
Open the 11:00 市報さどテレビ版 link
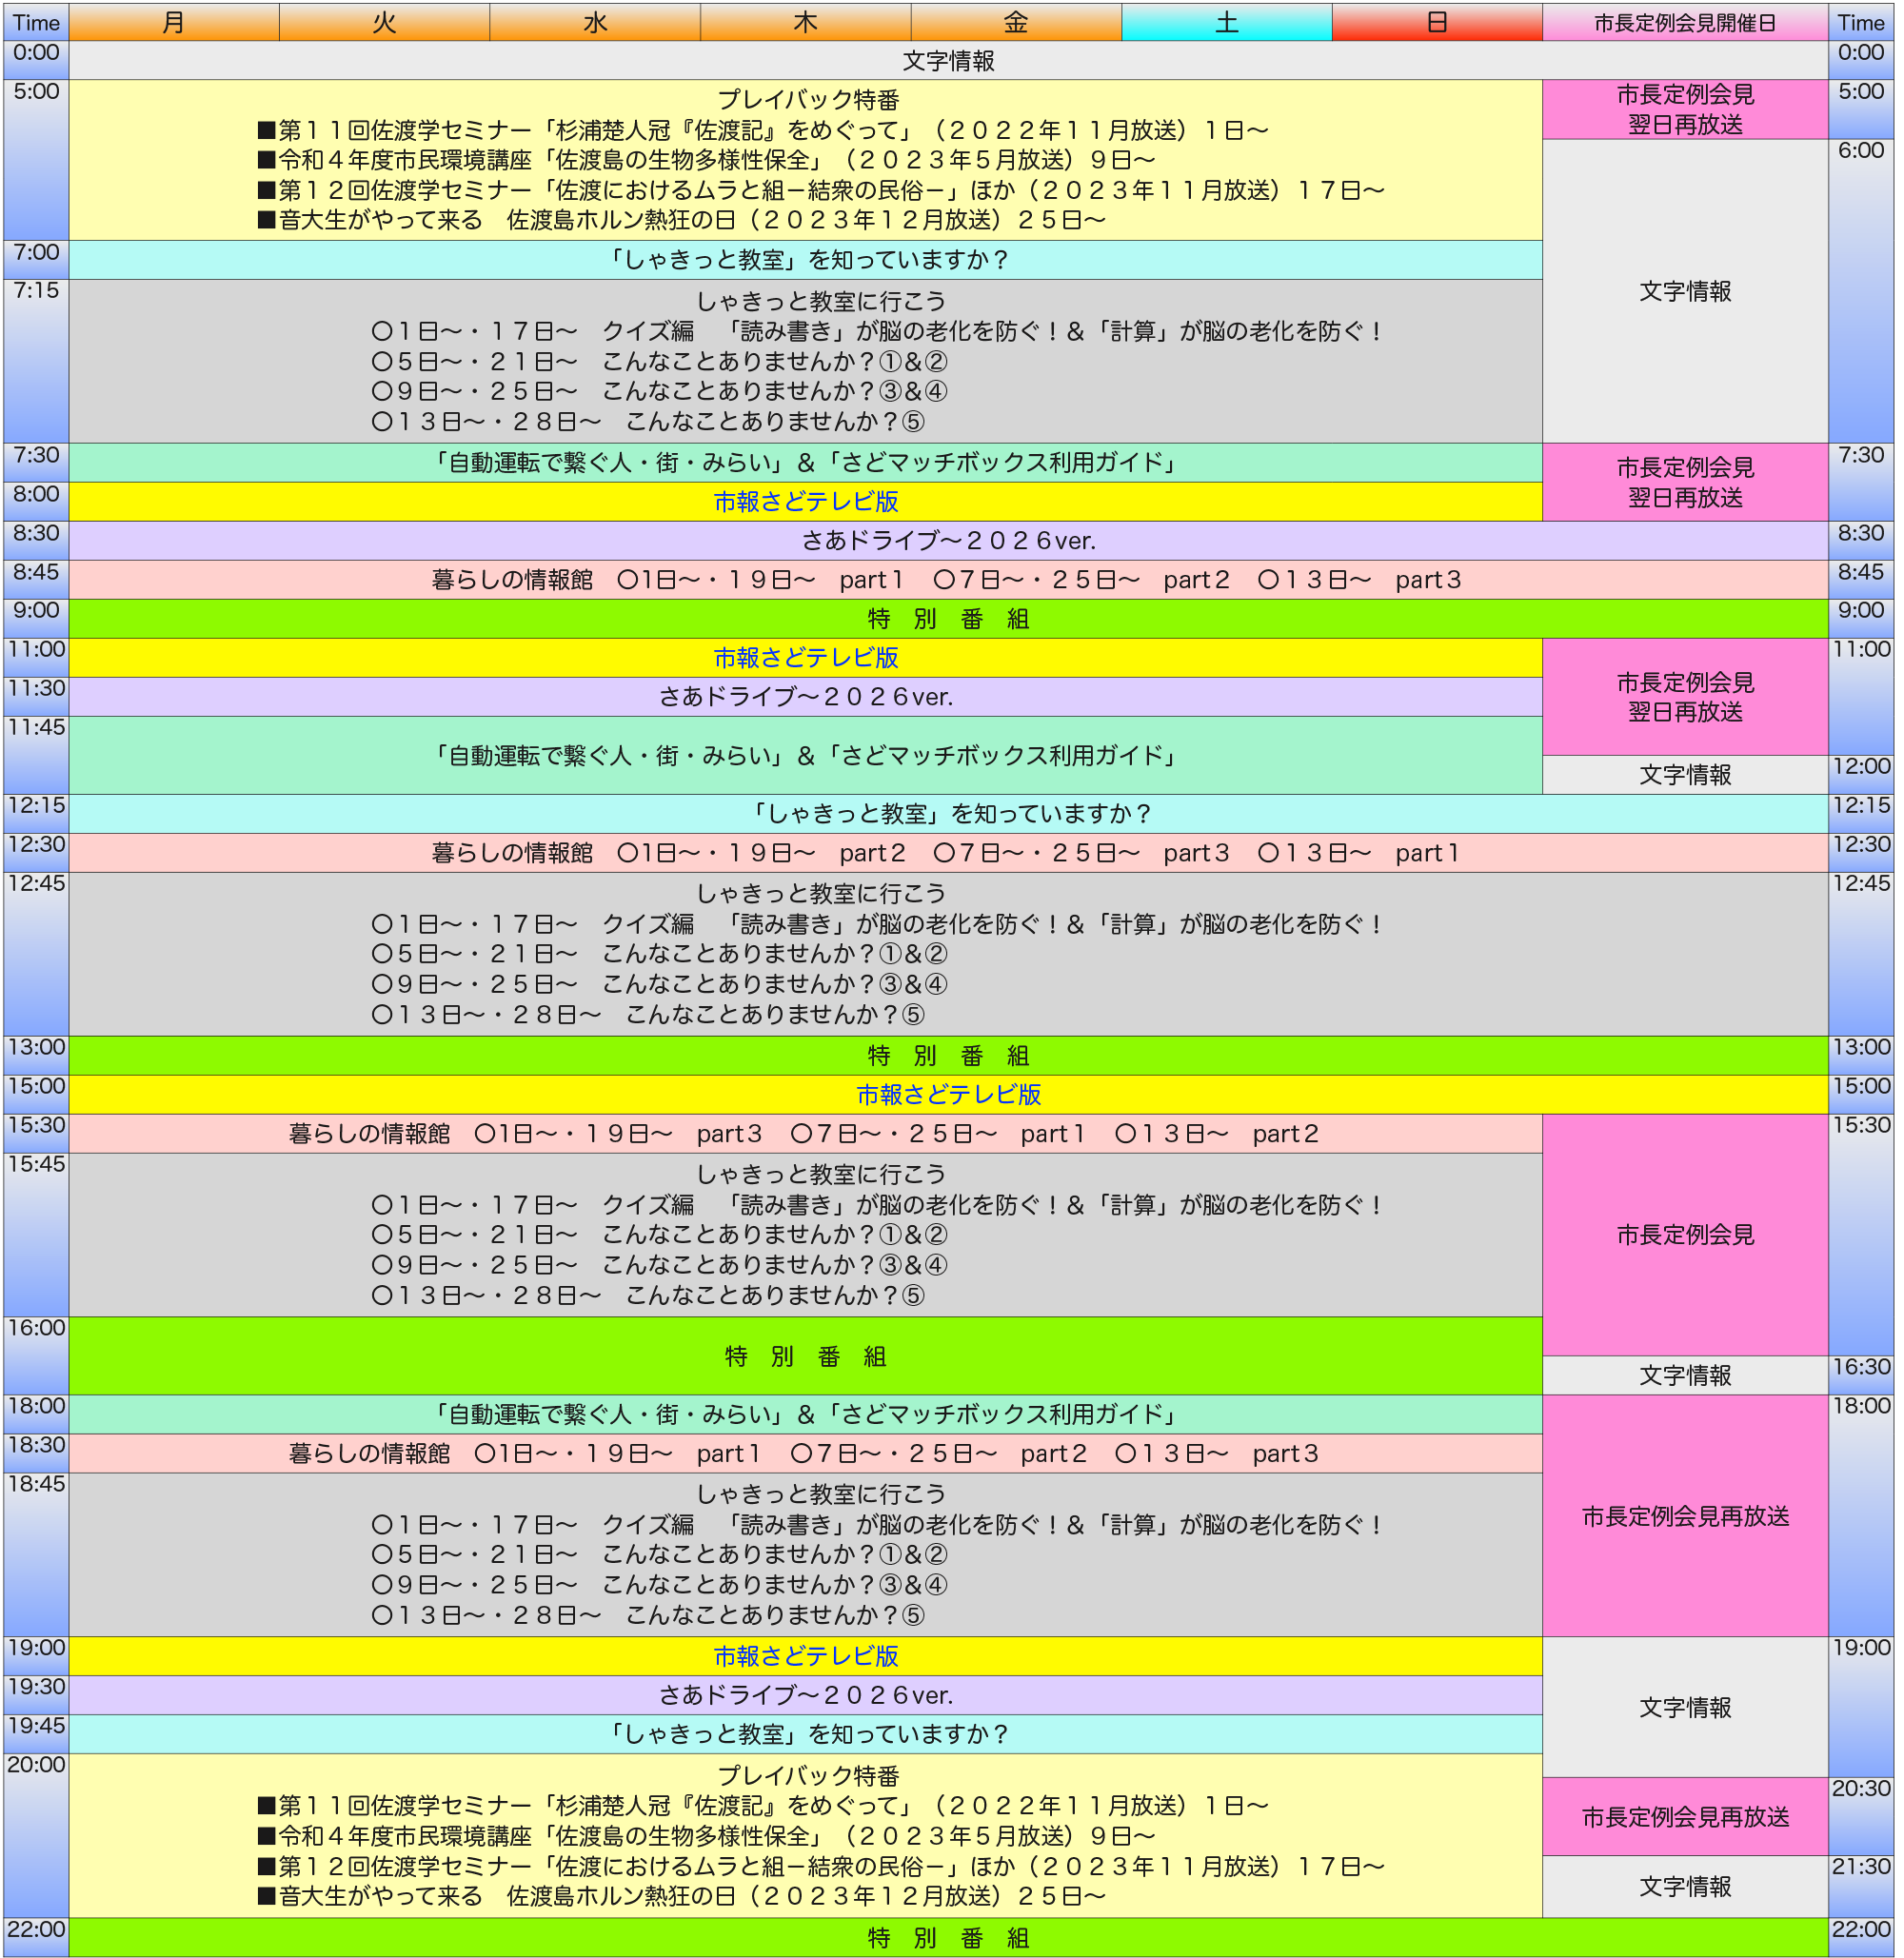(x=806, y=658)
